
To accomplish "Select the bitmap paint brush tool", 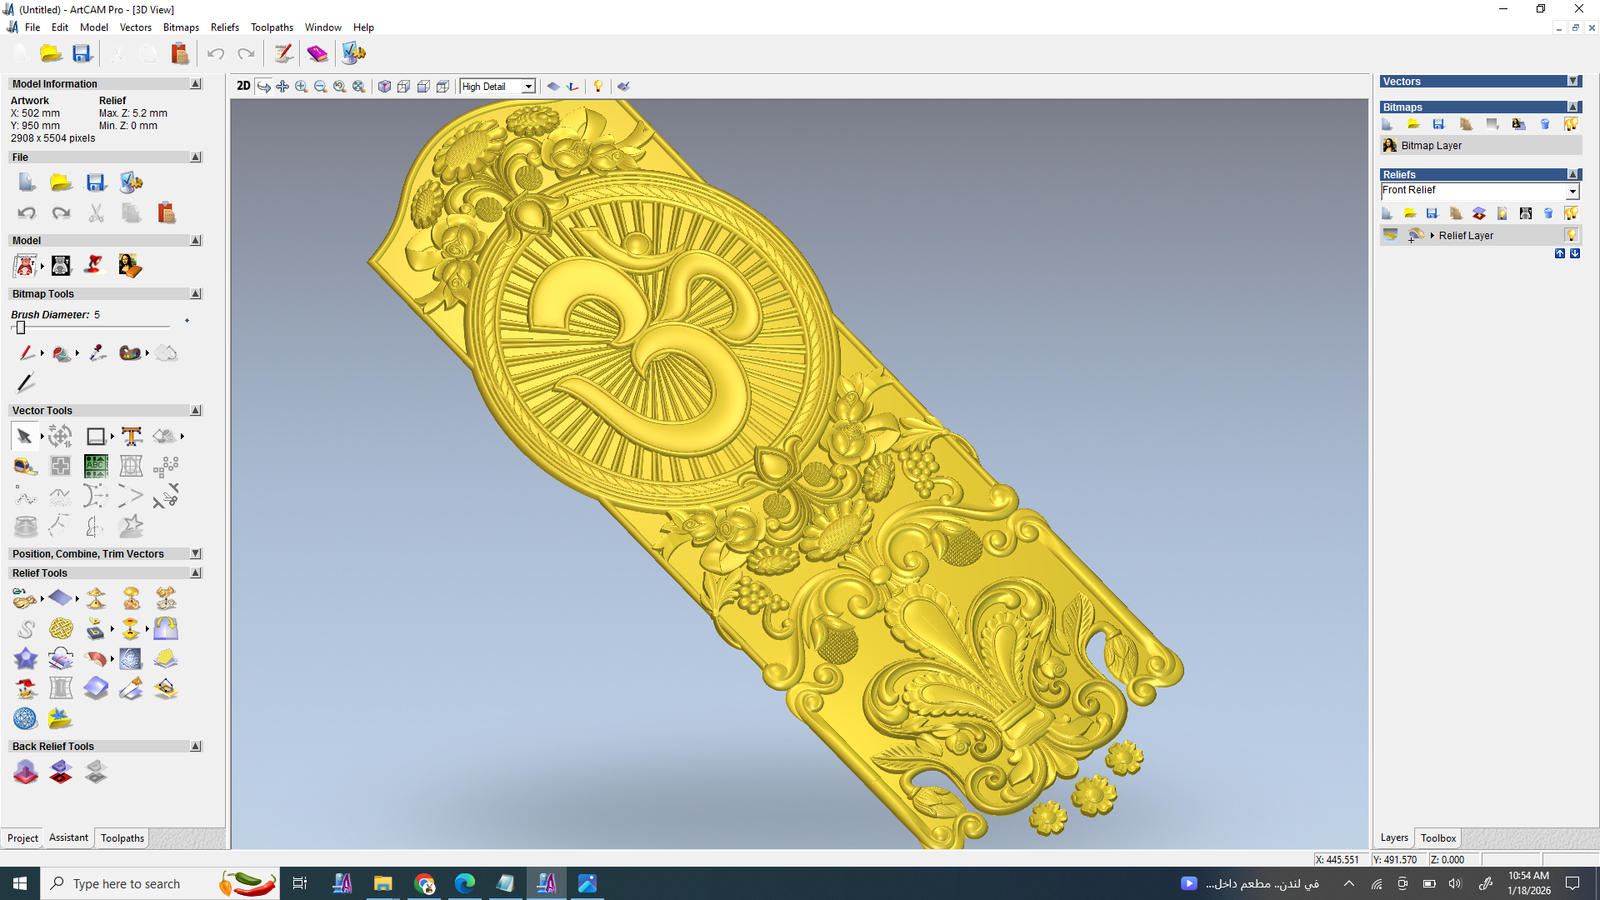I will pos(26,353).
